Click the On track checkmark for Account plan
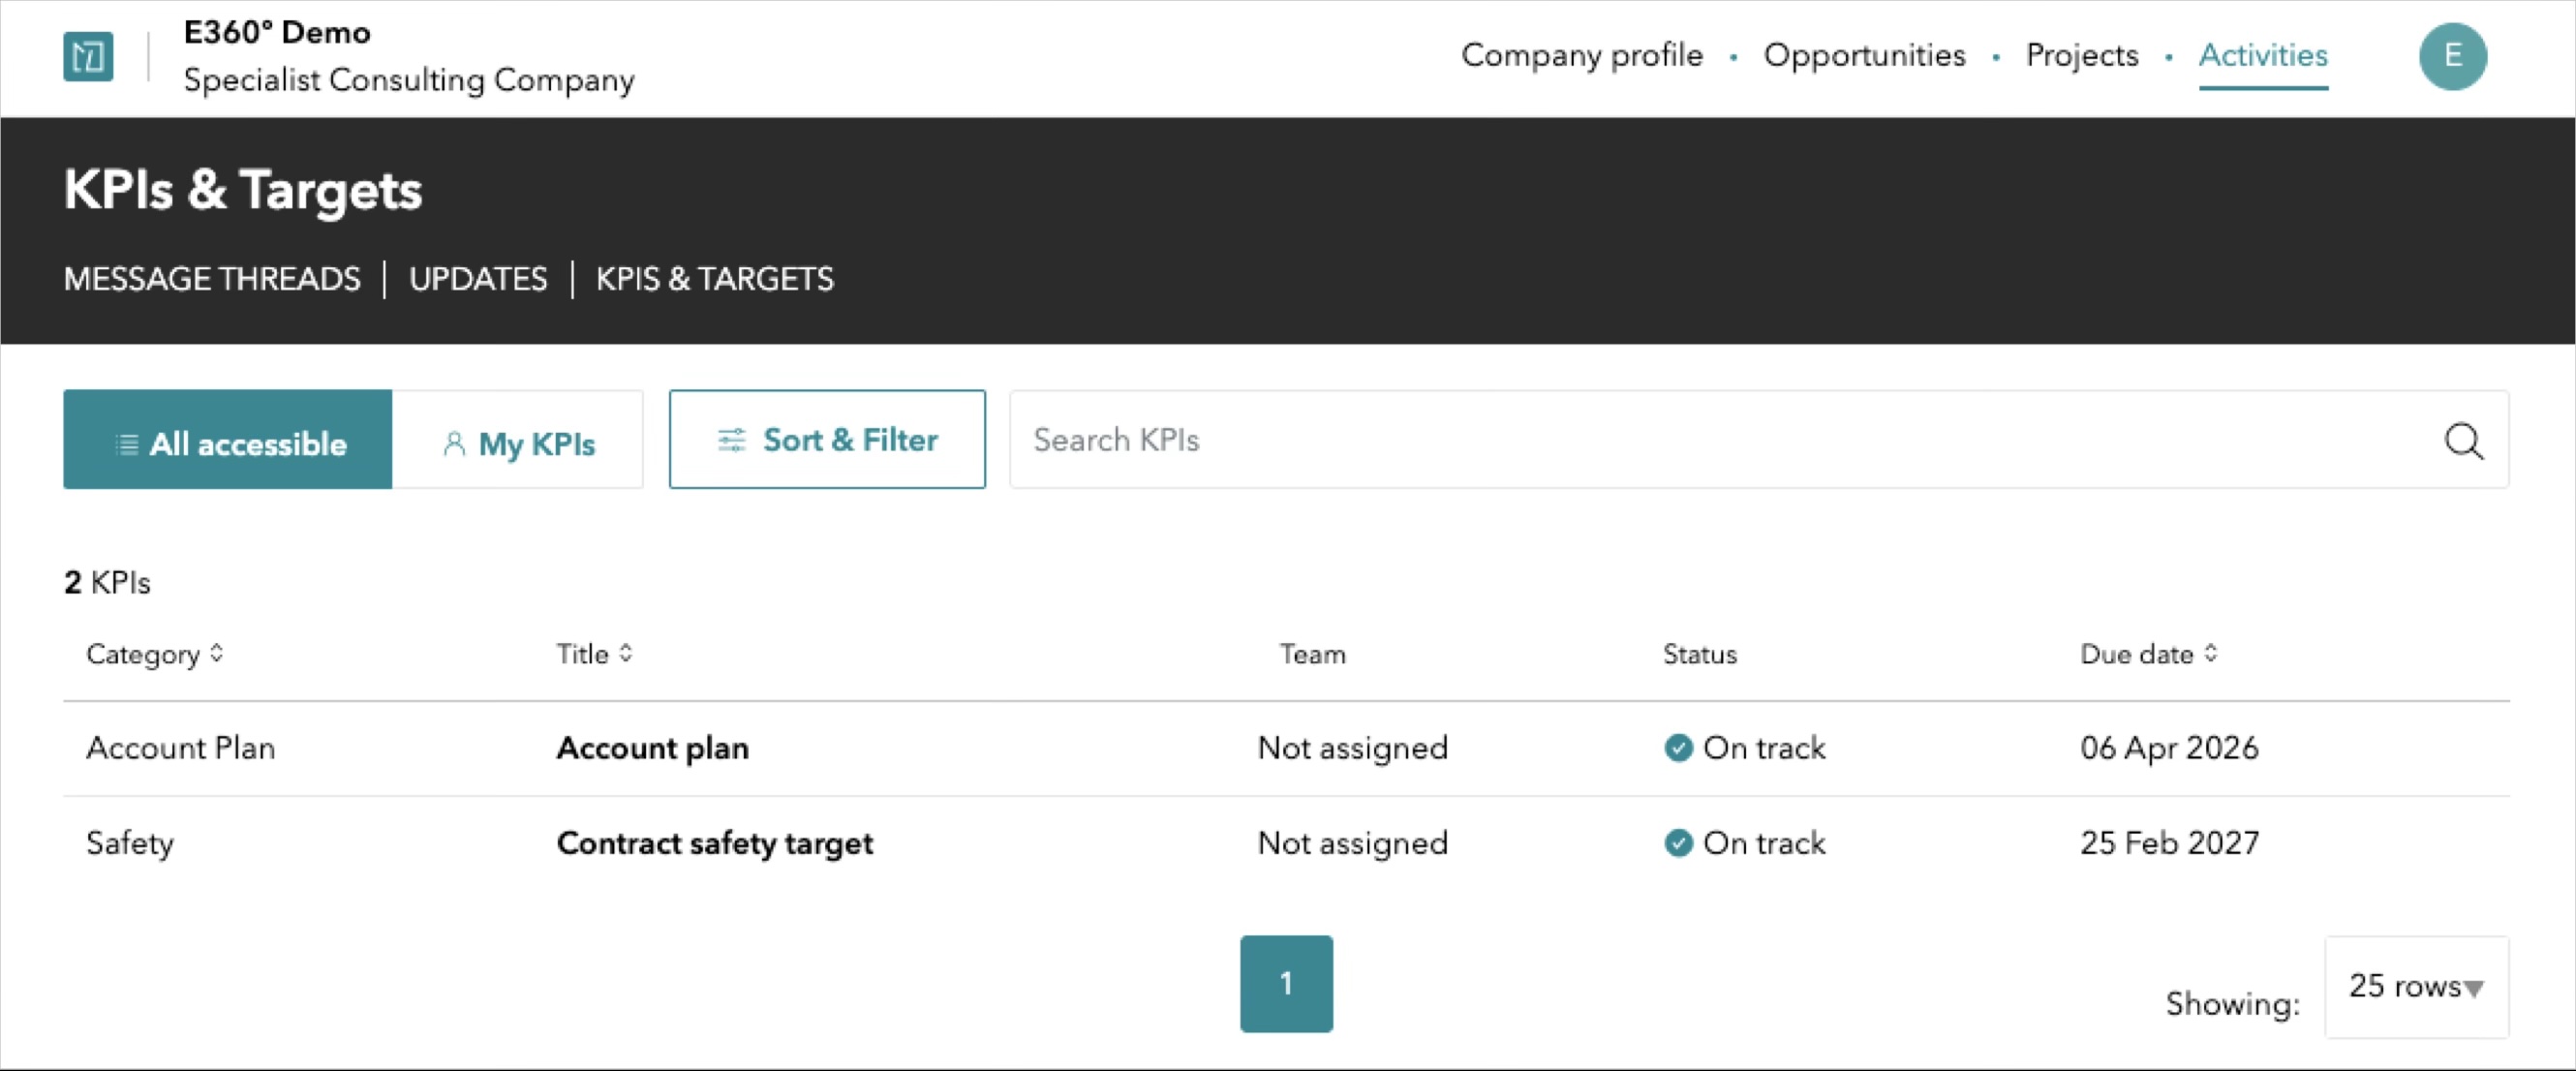Screen dimensions: 2576x1071 pos(1678,747)
